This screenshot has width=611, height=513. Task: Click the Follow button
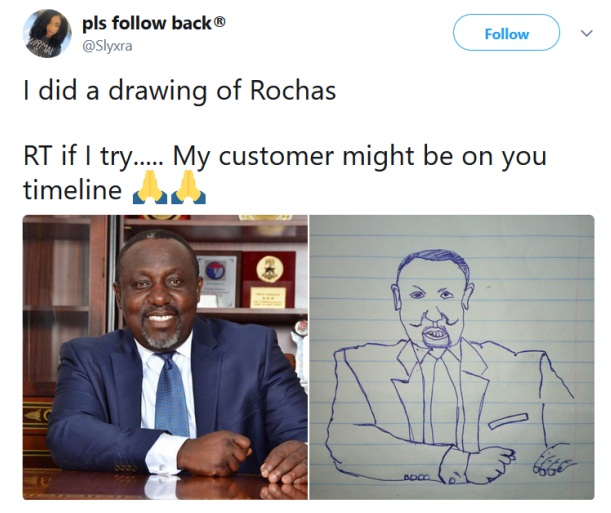[x=506, y=33]
